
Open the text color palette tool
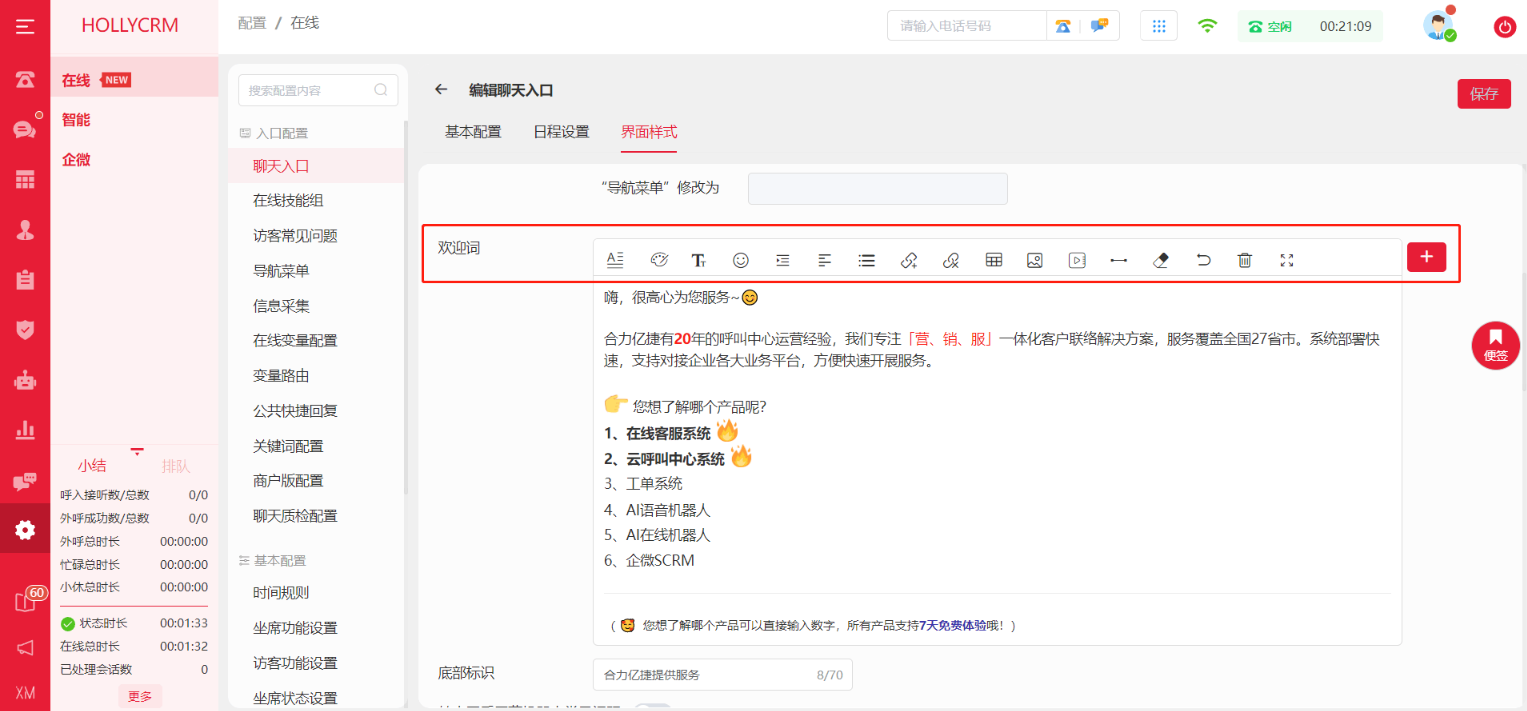coord(658,260)
